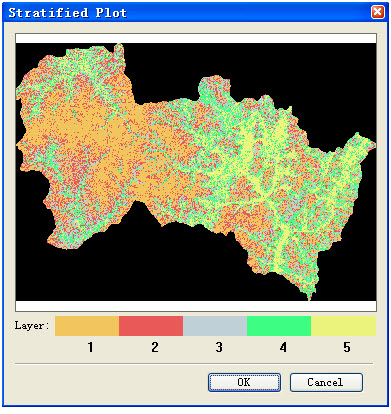The height and width of the screenshot is (414, 391).
Task: Click the number 2 legend label
Action: (155, 347)
